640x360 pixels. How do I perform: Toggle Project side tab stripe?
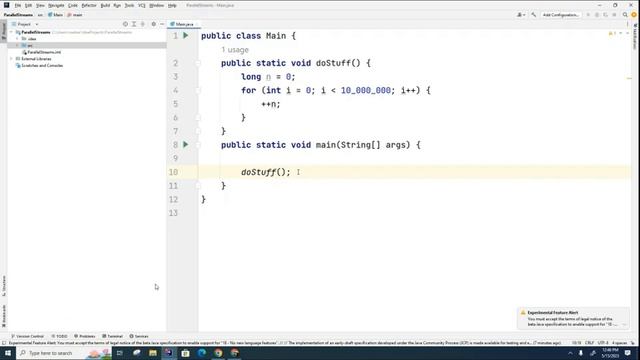pos(4,31)
